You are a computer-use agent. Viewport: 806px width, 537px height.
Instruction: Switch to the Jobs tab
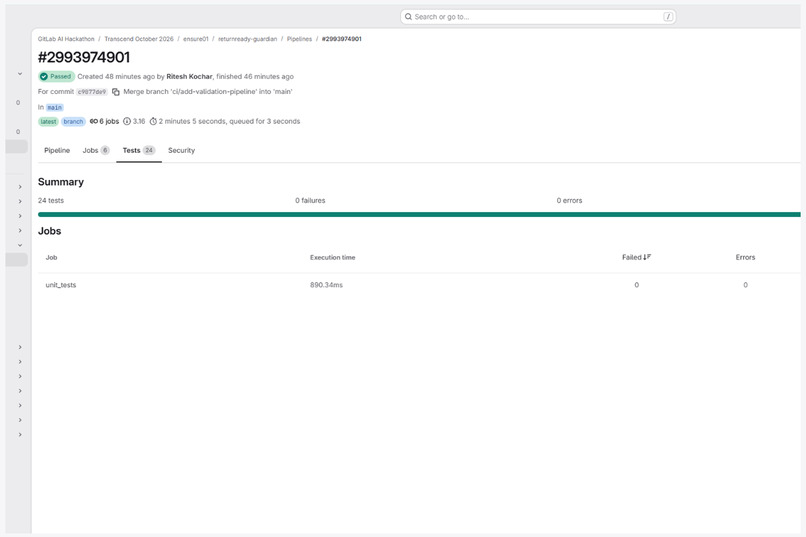tap(96, 151)
